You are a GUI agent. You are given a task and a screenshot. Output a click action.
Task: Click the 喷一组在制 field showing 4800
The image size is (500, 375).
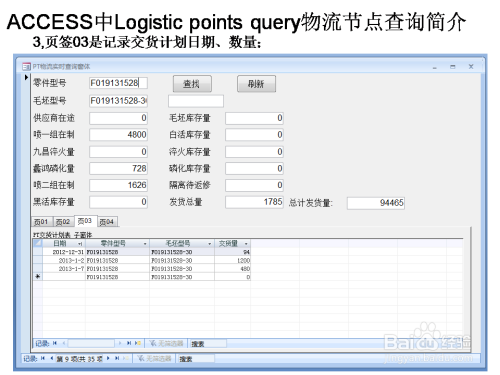(x=118, y=135)
